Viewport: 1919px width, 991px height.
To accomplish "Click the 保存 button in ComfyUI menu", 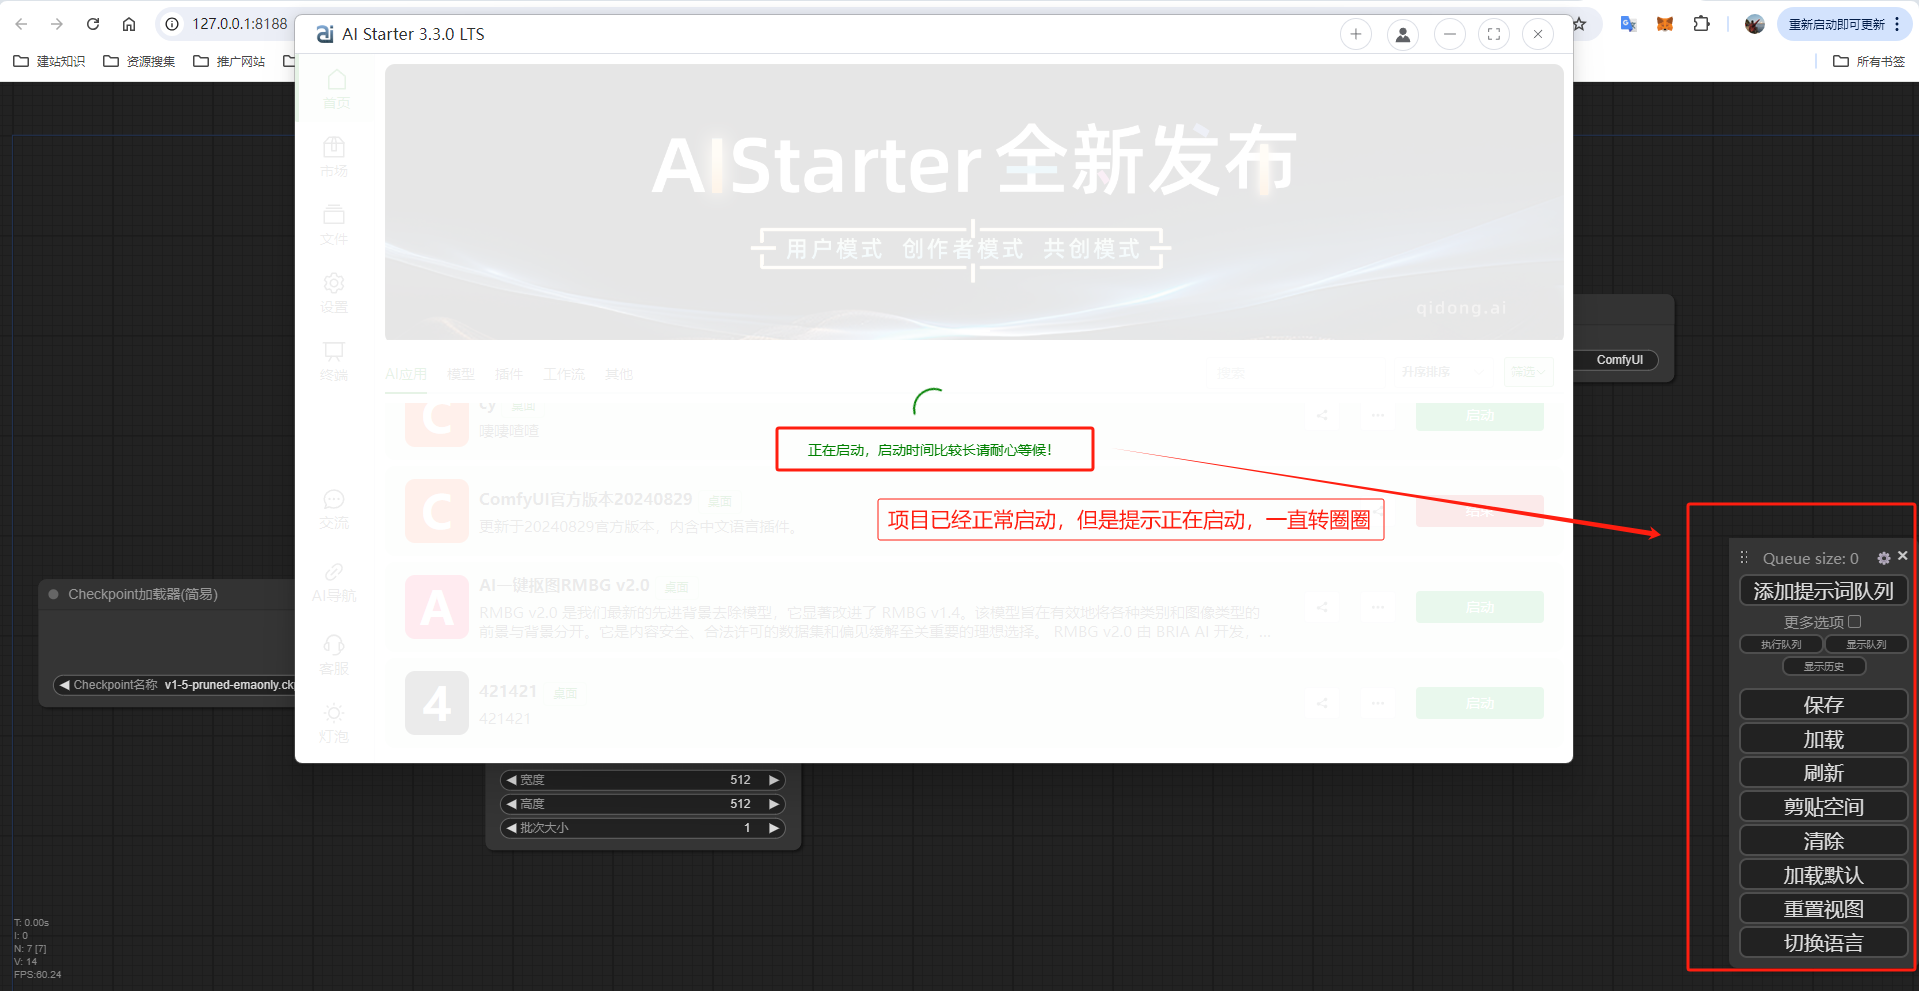I will 1823,704.
